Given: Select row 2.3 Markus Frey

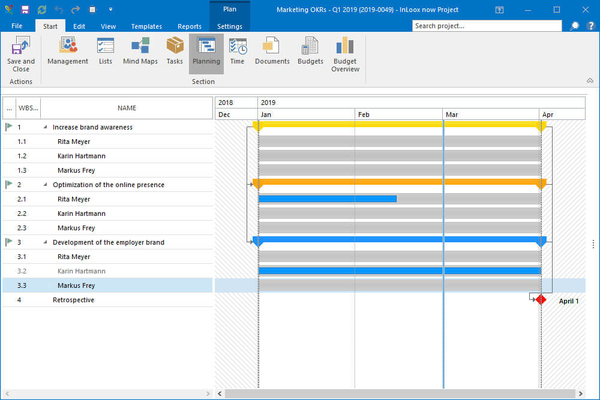Looking at the screenshot, I should 108,228.
